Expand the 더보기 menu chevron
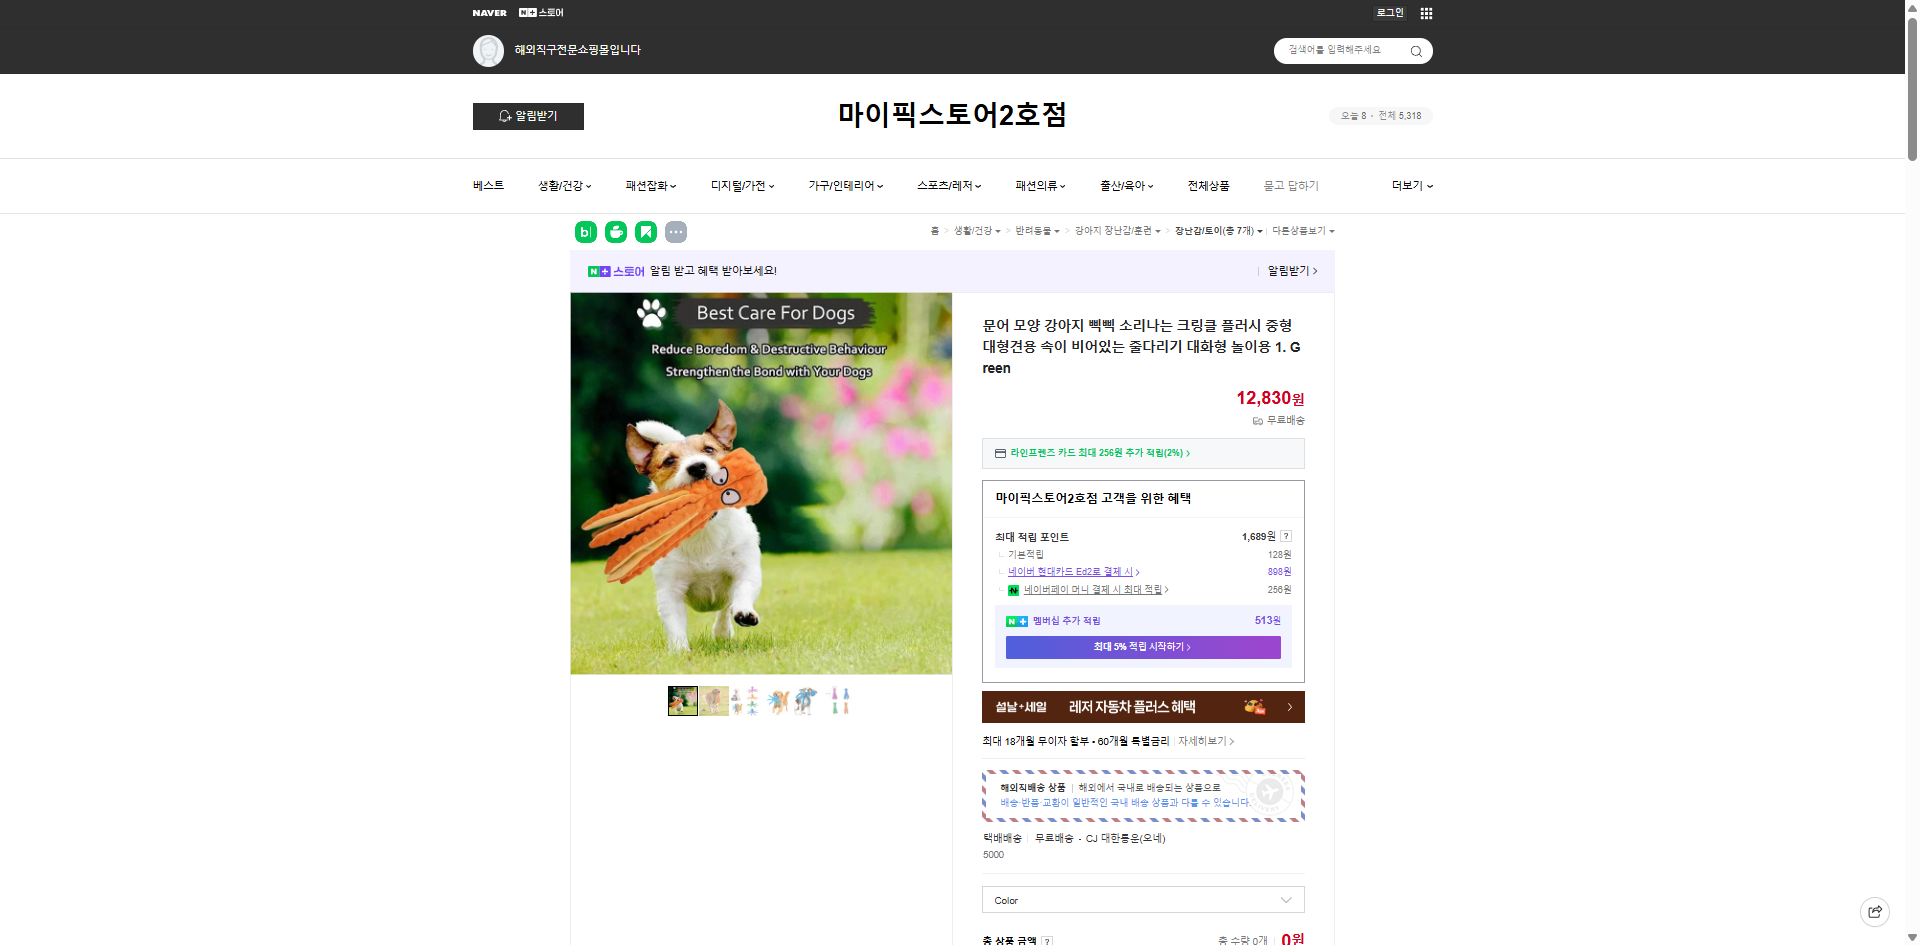 1429,186
